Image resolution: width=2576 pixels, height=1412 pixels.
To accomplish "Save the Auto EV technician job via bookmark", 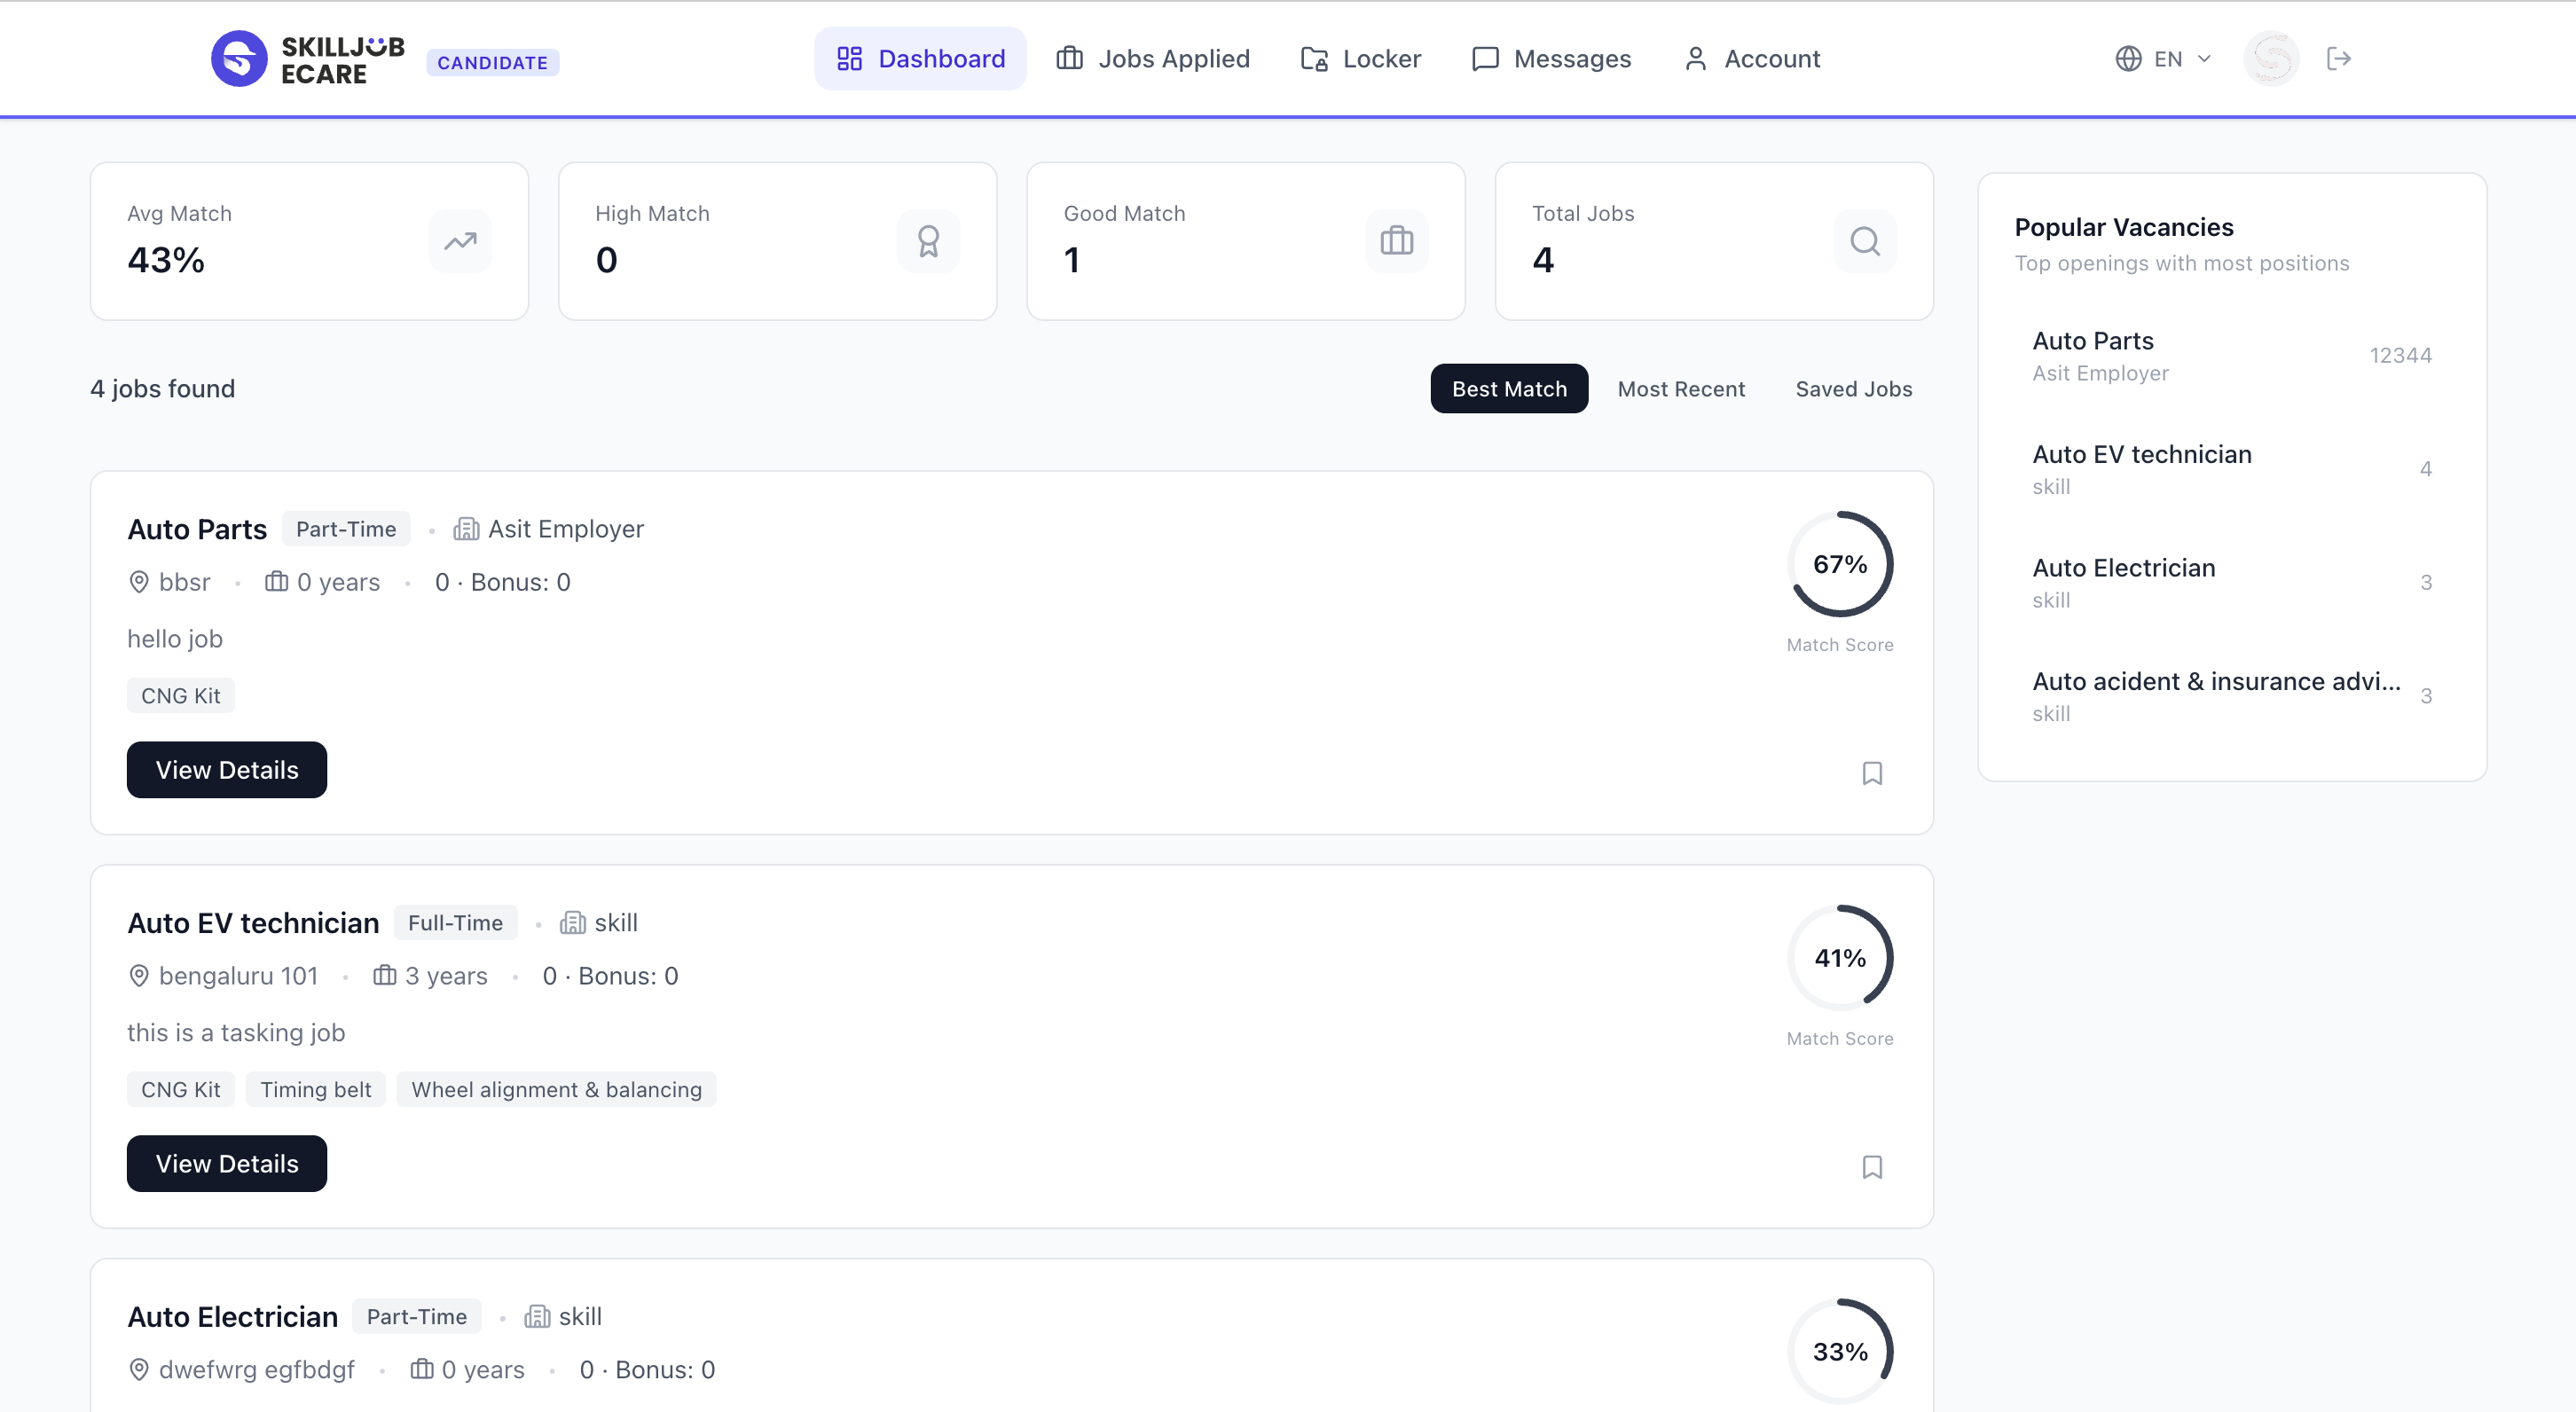I will [x=1872, y=1167].
